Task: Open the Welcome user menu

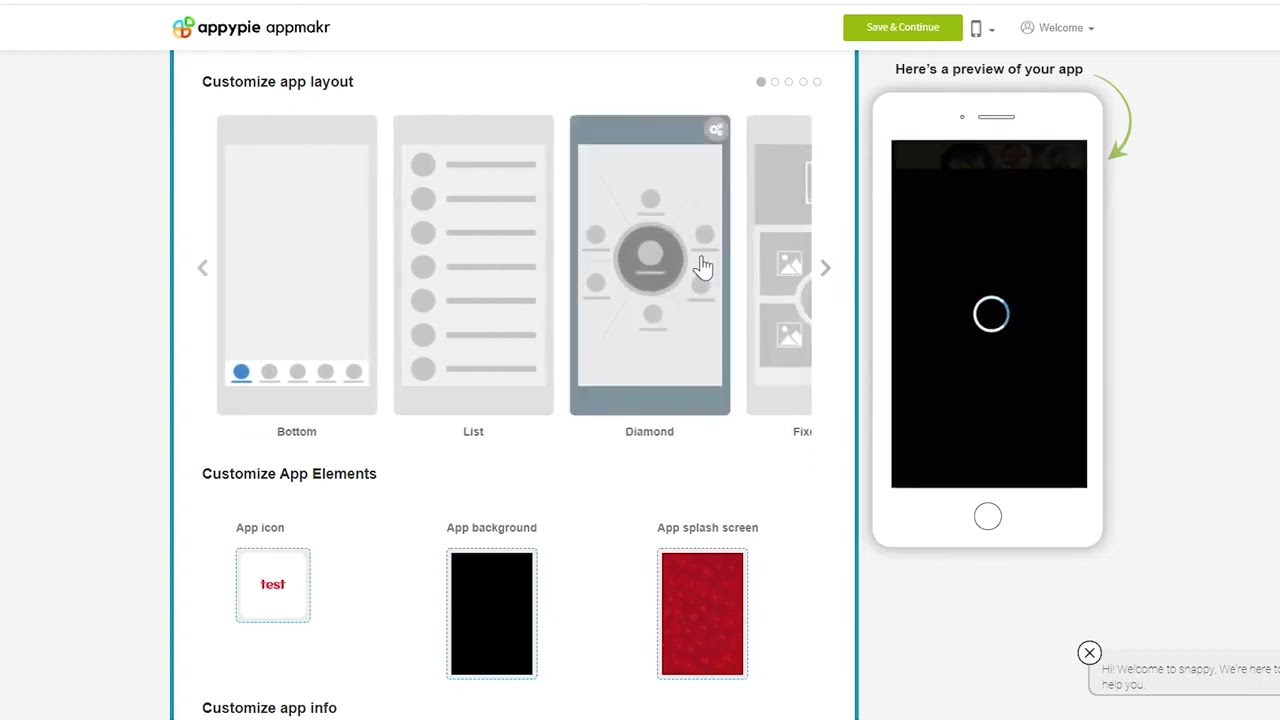Action: (1057, 28)
